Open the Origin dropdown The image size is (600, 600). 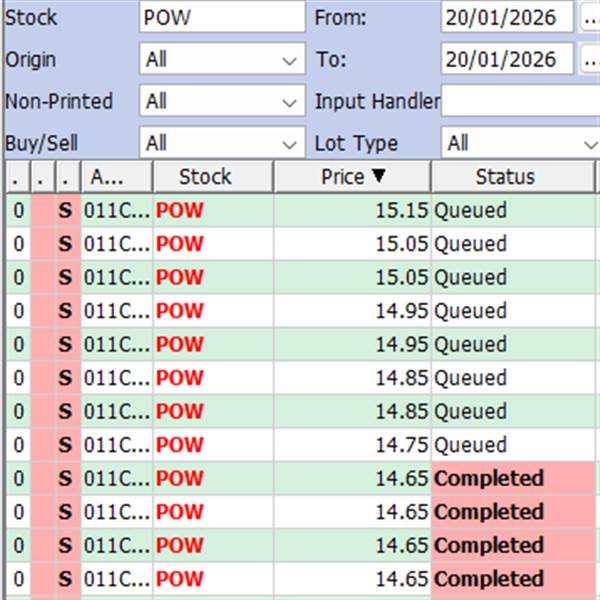pyautogui.click(x=222, y=59)
